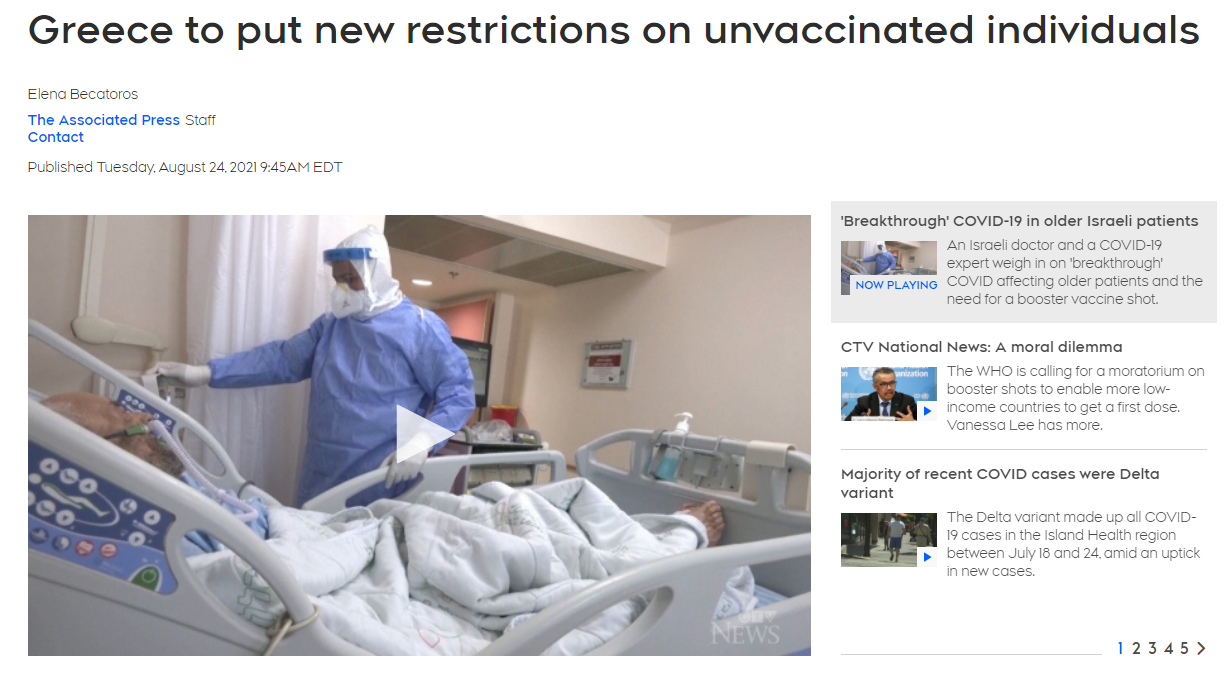Image resolution: width=1226 pixels, height=695 pixels.
Task: Click the NOW PLAYING label on first video
Action: pyautogui.click(x=896, y=285)
